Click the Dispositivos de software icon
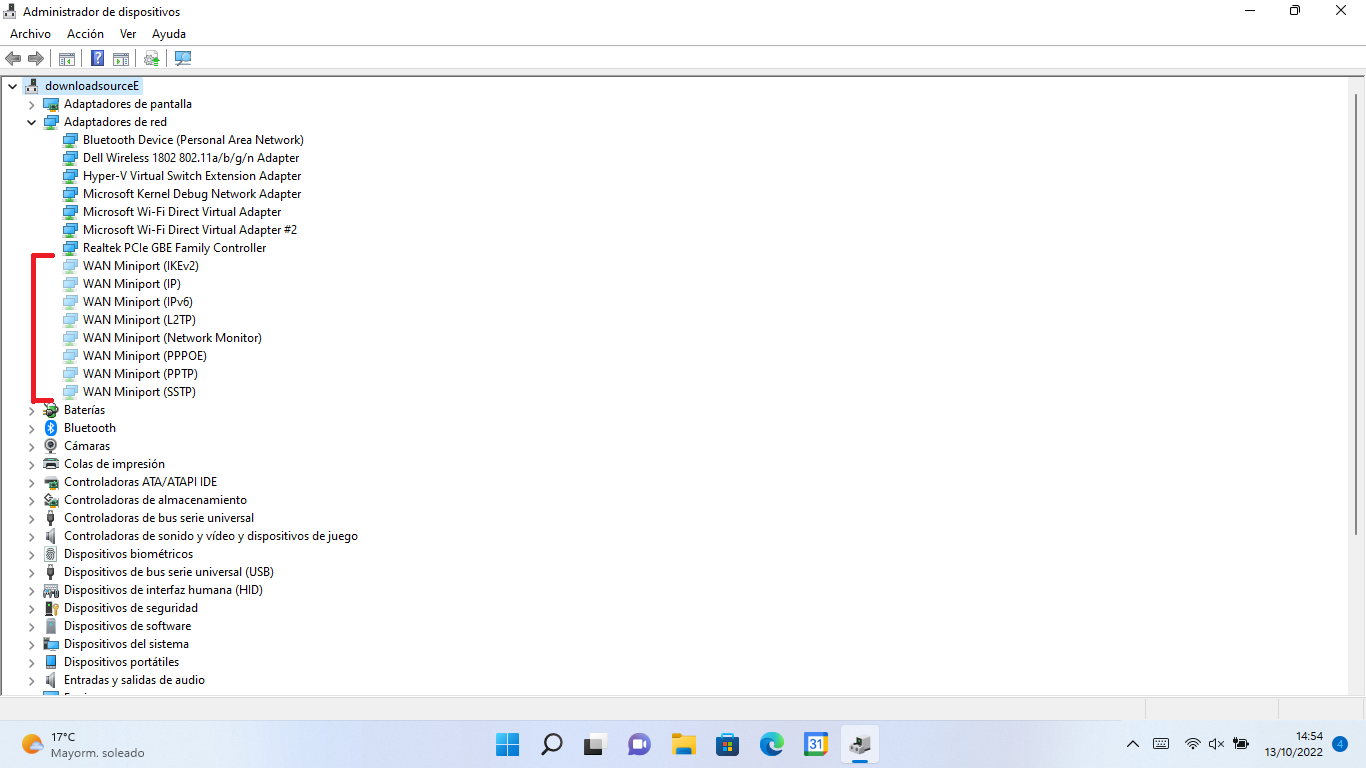 51,626
